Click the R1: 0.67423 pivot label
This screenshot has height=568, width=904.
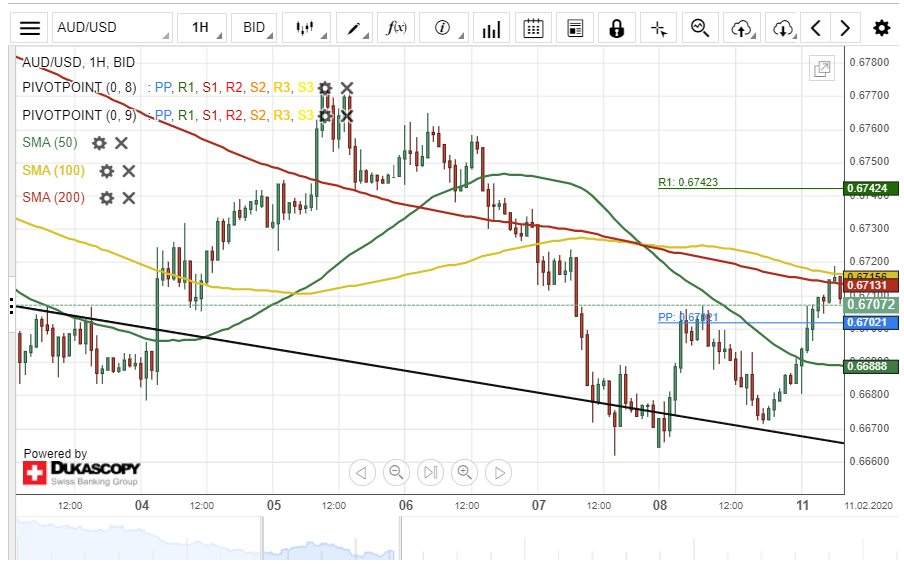[x=688, y=182]
